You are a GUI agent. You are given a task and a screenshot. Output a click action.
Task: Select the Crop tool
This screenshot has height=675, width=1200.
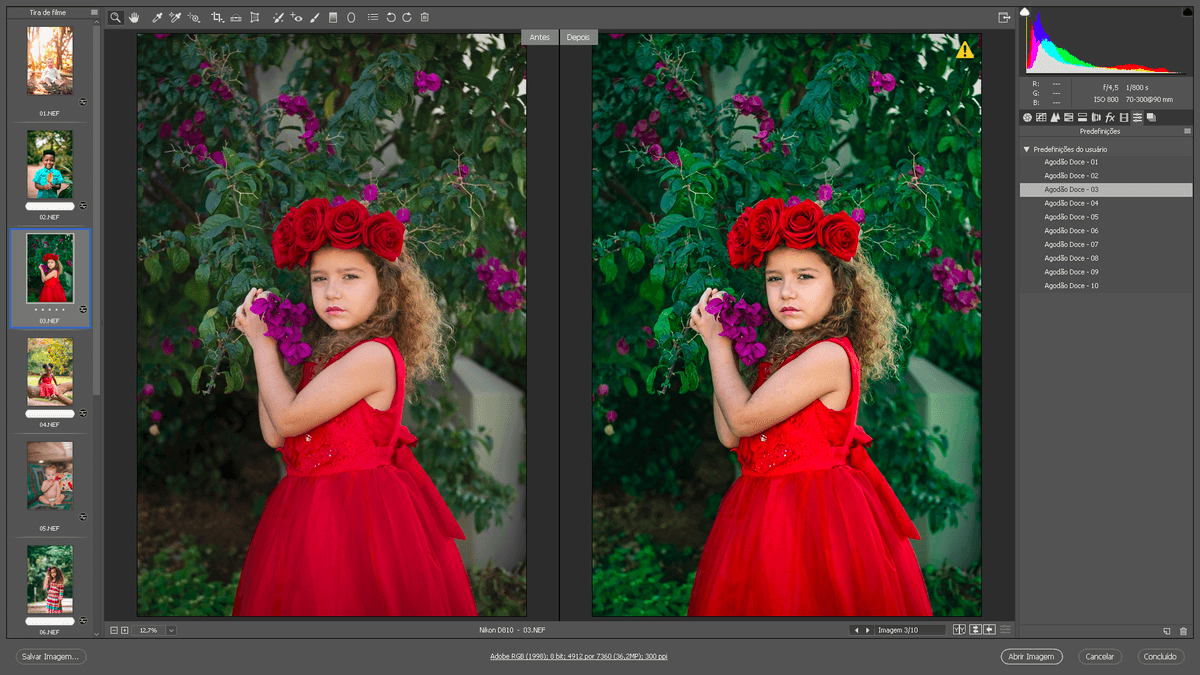(x=217, y=18)
